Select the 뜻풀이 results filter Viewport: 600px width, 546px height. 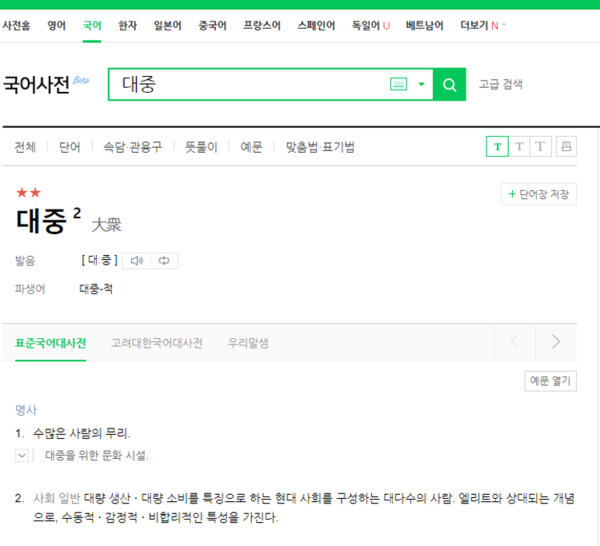pos(201,147)
